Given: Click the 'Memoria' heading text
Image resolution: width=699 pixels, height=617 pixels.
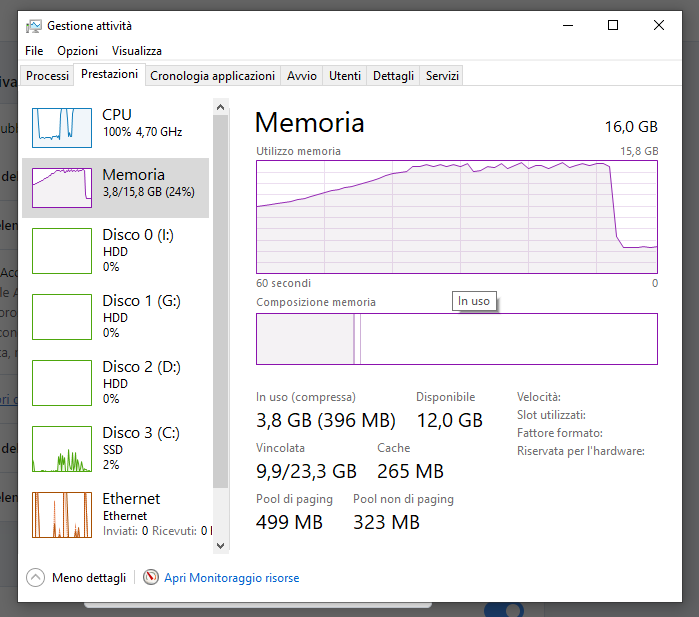Looking at the screenshot, I should pos(309,122).
